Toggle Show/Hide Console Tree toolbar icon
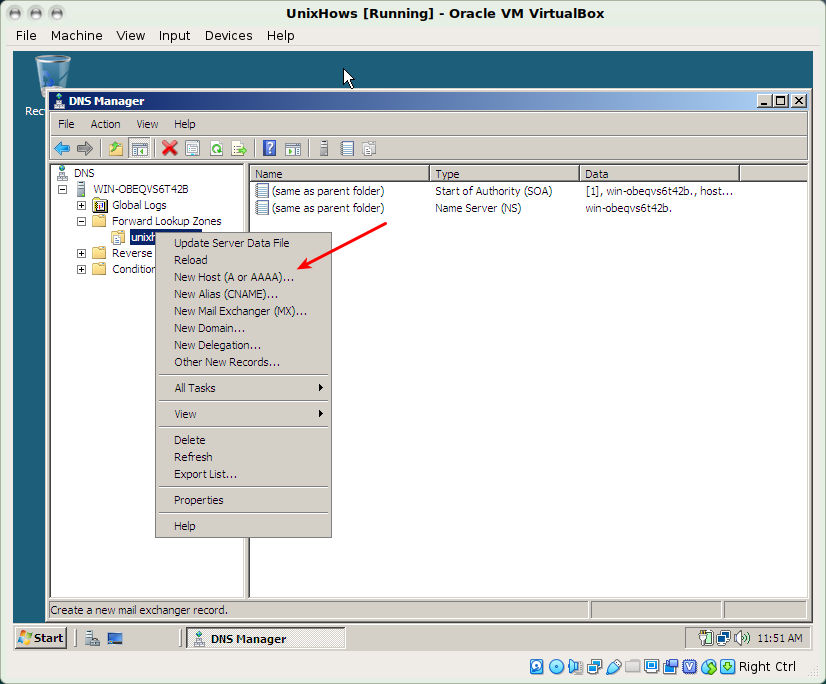826x684 pixels. [140, 149]
